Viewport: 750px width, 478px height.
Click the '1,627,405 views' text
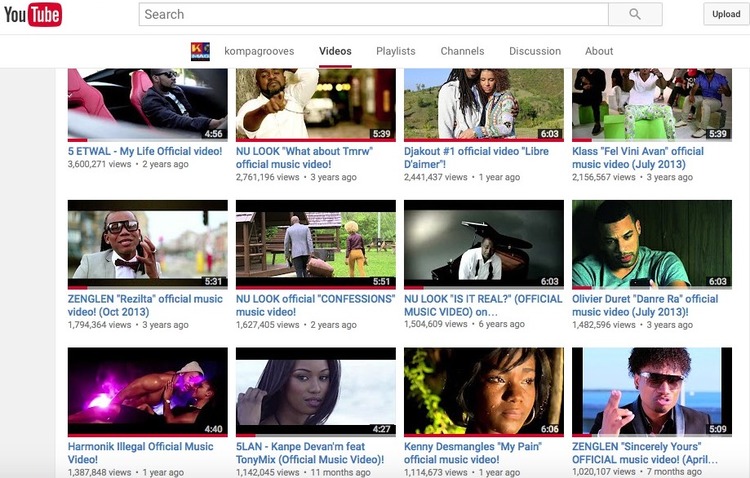click(x=267, y=325)
